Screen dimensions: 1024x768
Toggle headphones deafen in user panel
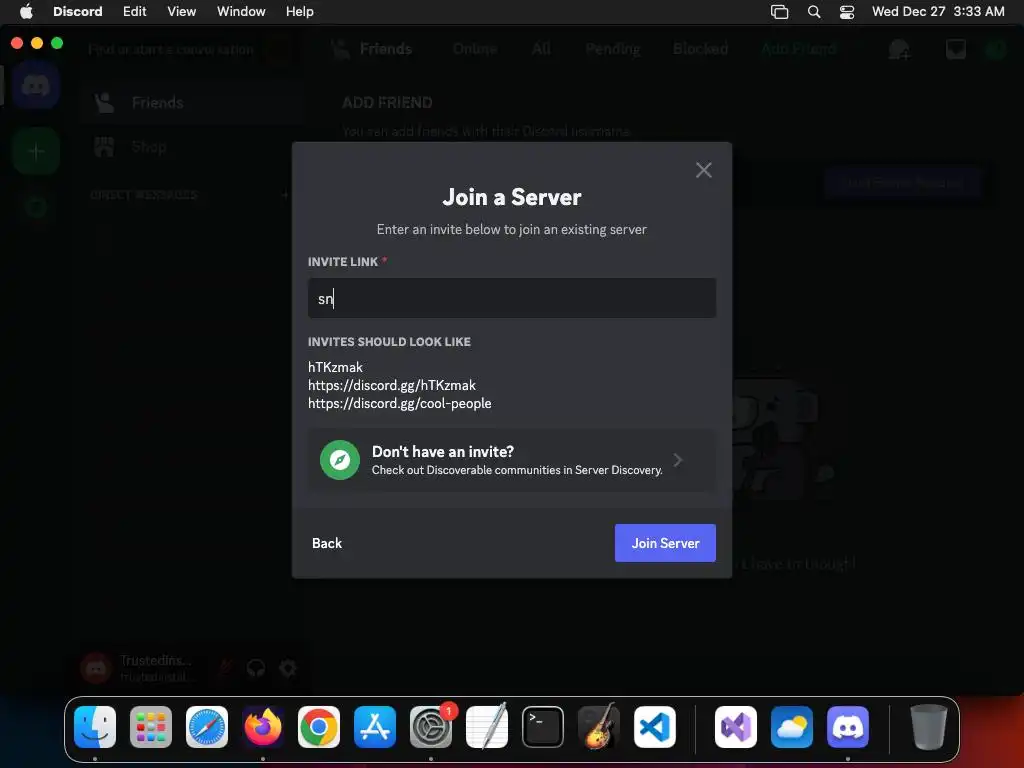pyautogui.click(x=256, y=668)
